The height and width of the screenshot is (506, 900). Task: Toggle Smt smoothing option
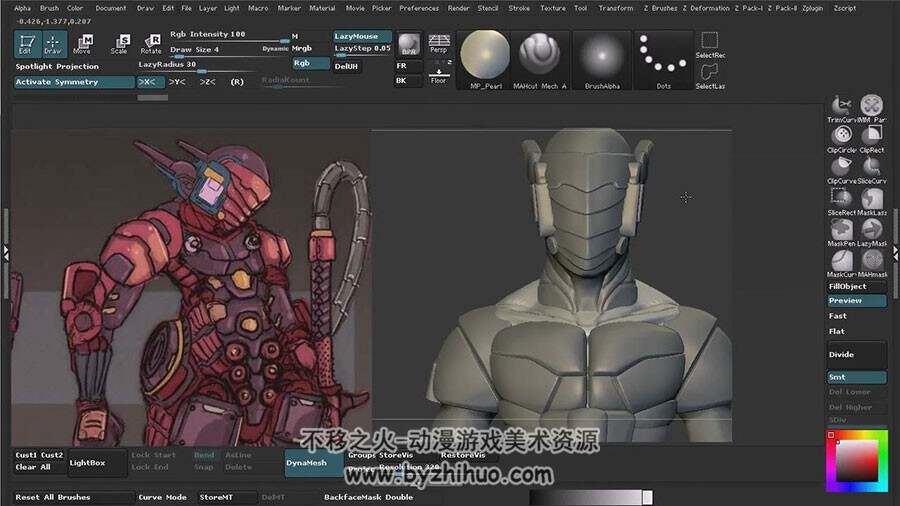[x=856, y=377]
